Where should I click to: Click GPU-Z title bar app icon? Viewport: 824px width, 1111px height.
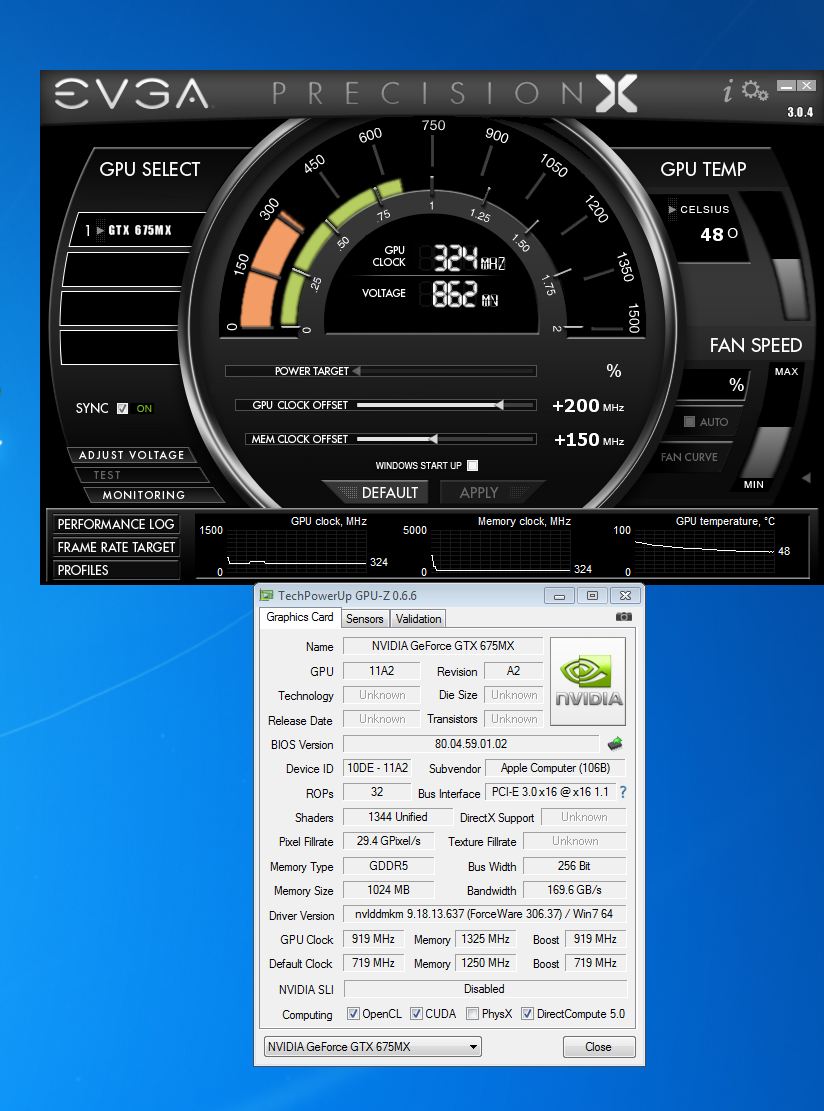coord(266,595)
